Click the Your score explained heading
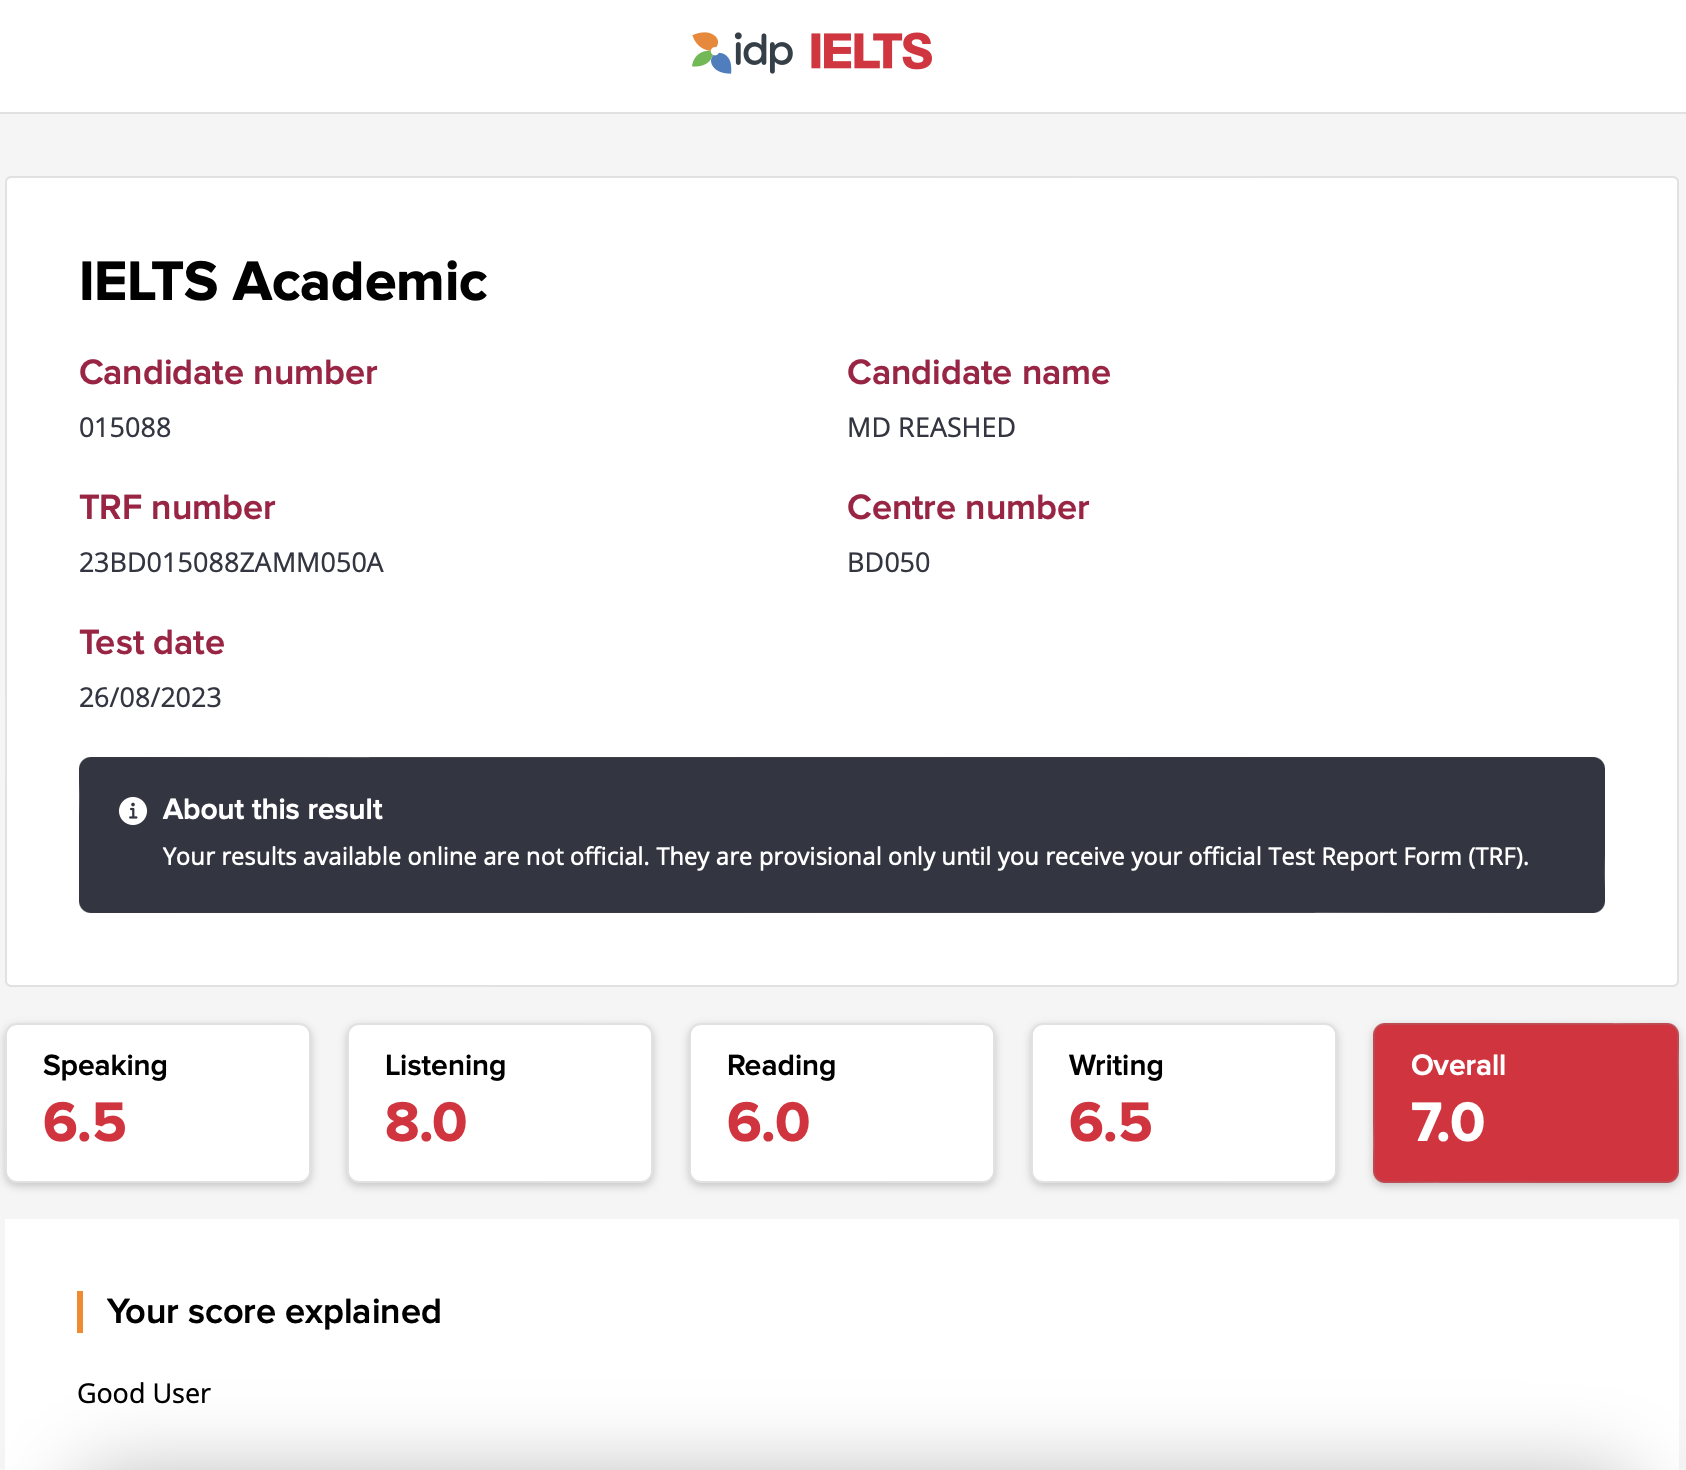This screenshot has width=1686, height=1470. (x=274, y=1311)
